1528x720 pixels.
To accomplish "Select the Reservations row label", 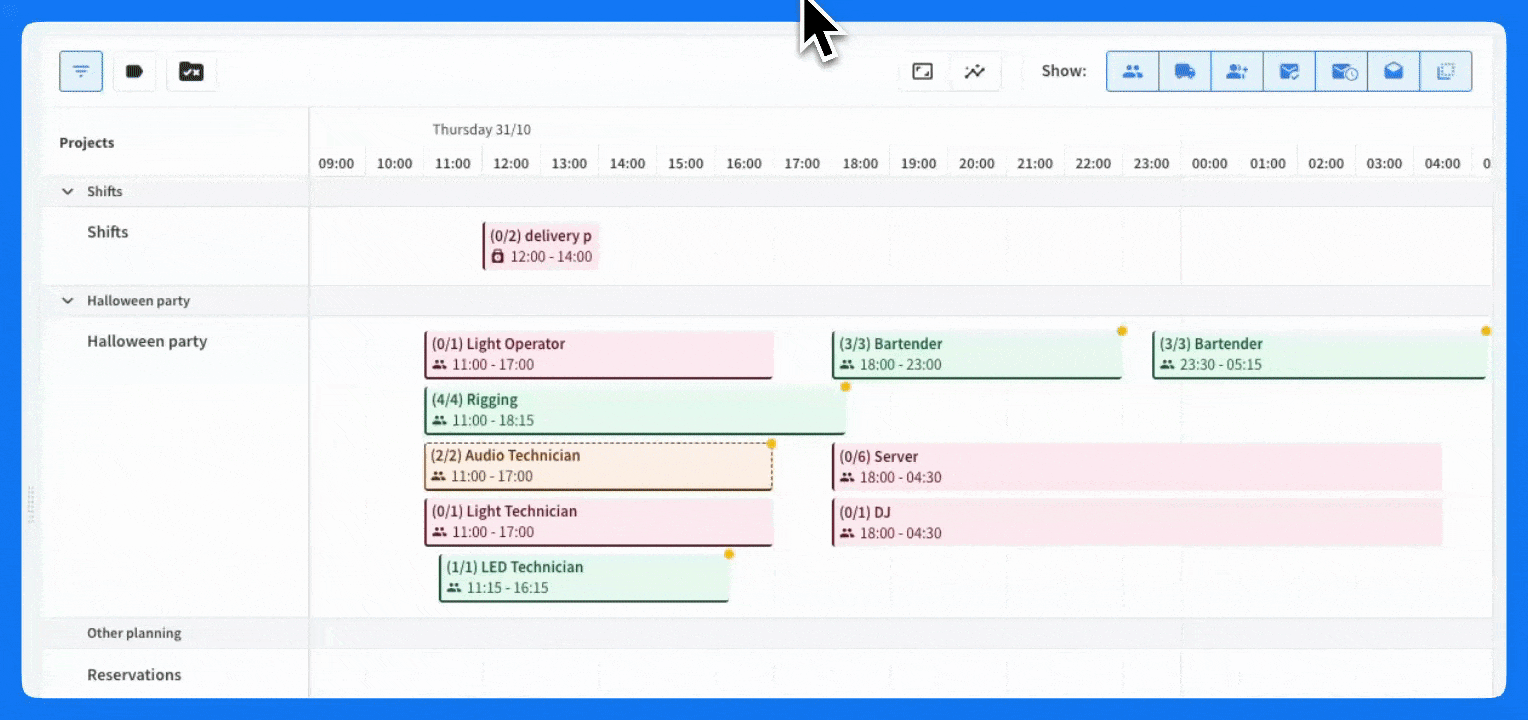I will click(x=134, y=675).
